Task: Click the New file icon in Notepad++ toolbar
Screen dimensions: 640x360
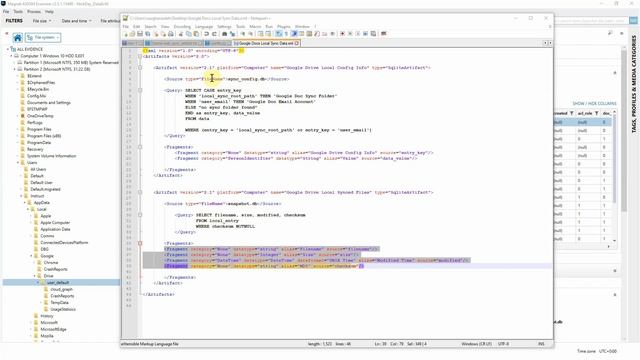Action: [x=126, y=34]
